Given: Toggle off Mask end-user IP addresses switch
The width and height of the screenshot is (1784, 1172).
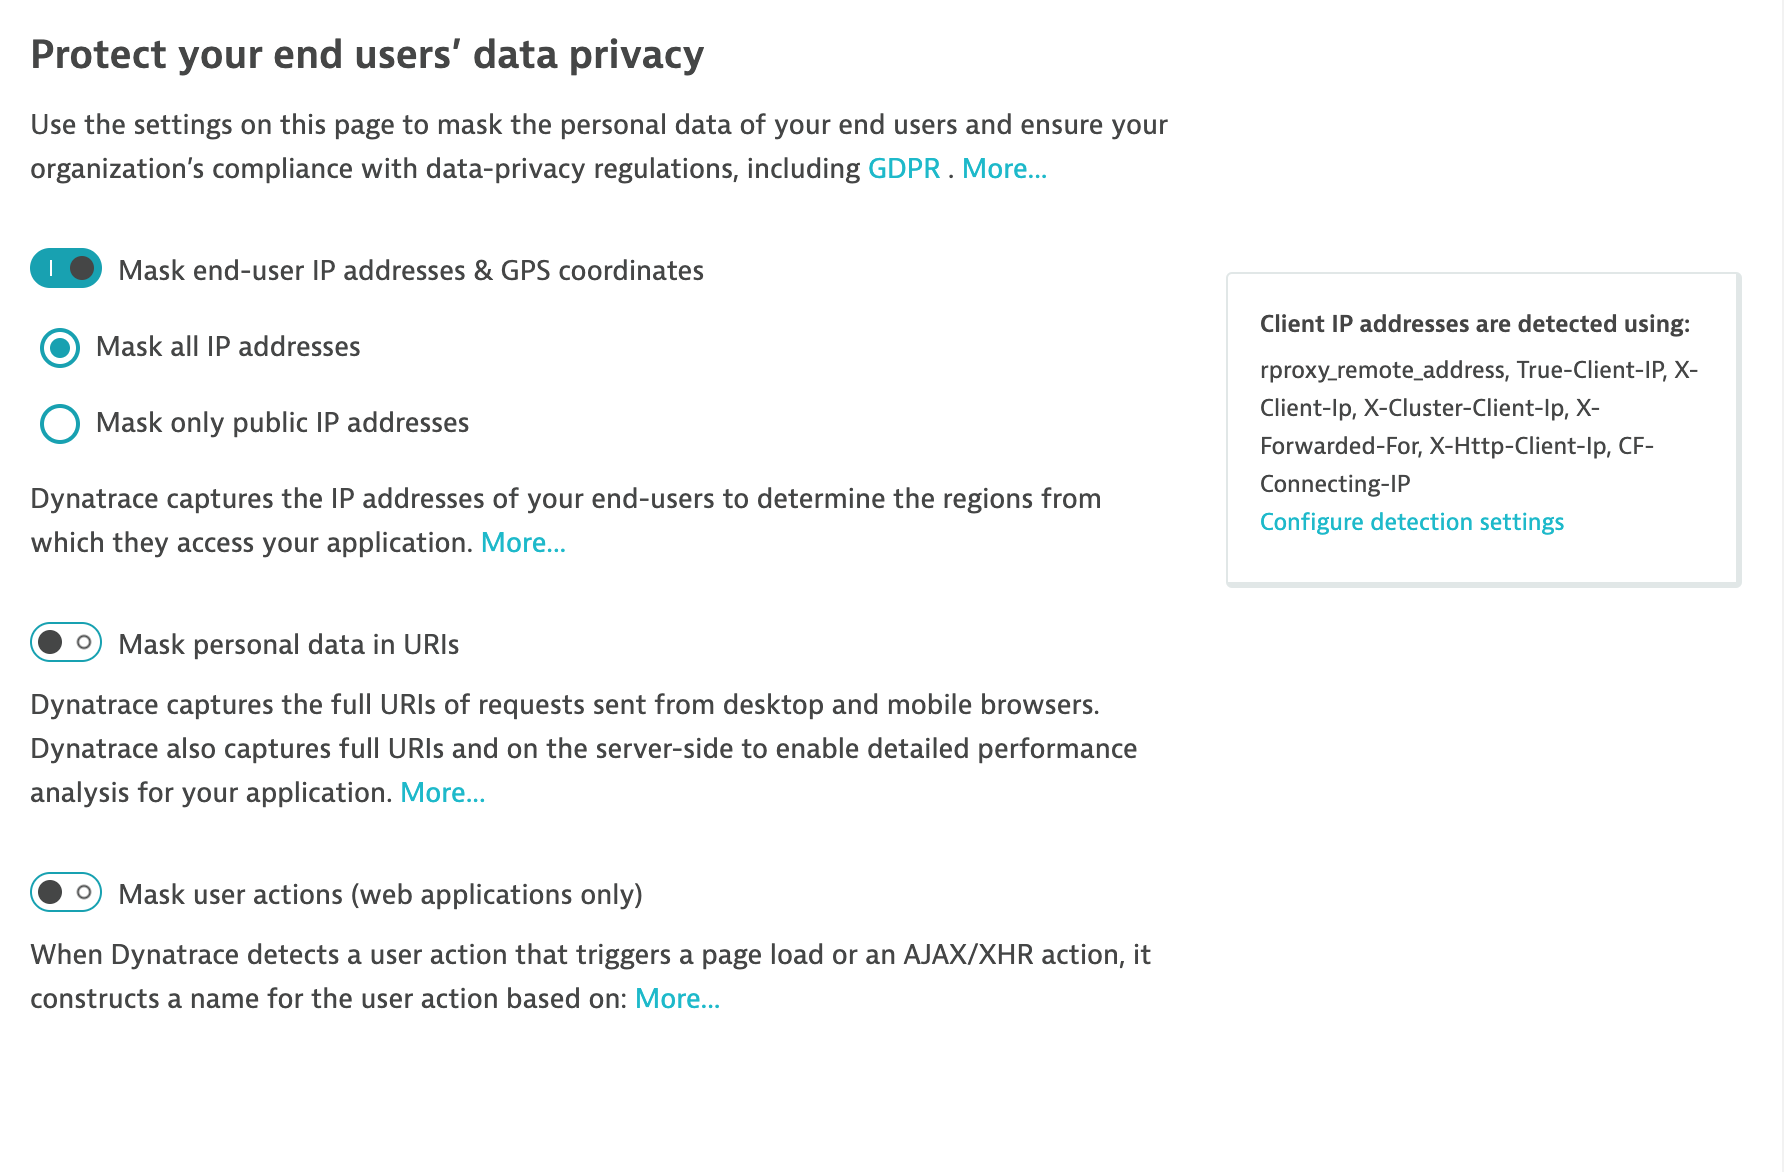Looking at the screenshot, I should point(66,269).
